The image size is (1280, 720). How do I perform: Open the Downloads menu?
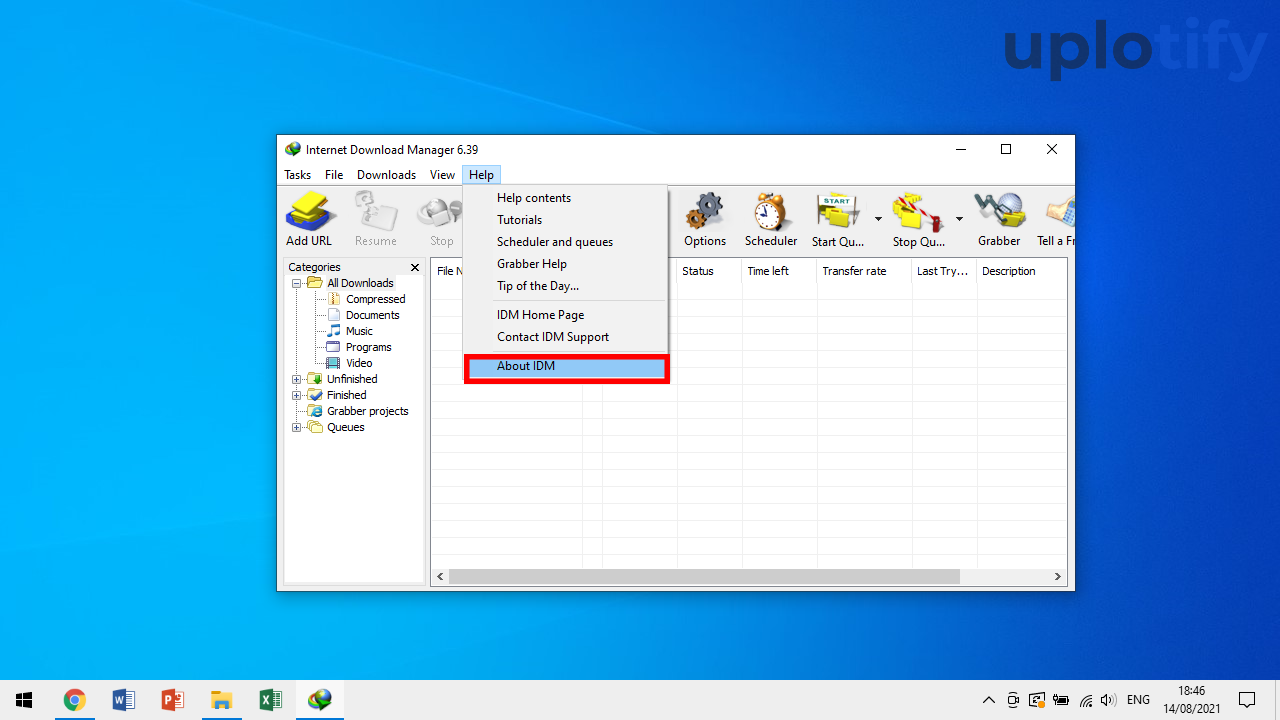click(386, 175)
